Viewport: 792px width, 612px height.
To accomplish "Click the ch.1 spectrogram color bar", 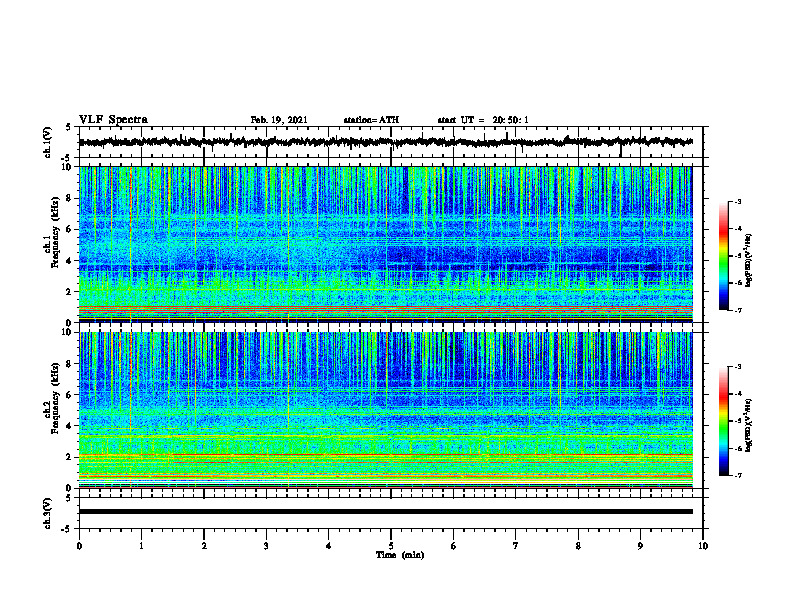I will (723, 256).
